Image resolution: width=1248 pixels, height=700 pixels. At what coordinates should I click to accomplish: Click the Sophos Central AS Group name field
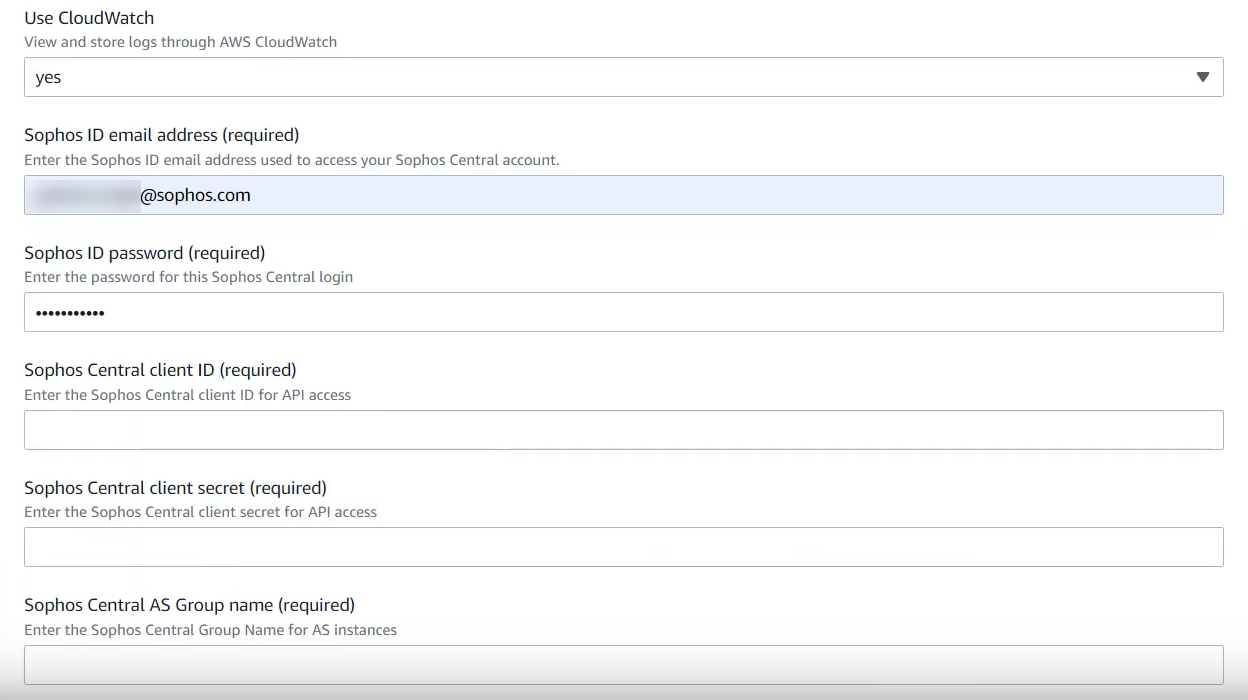[x=623, y=664]
